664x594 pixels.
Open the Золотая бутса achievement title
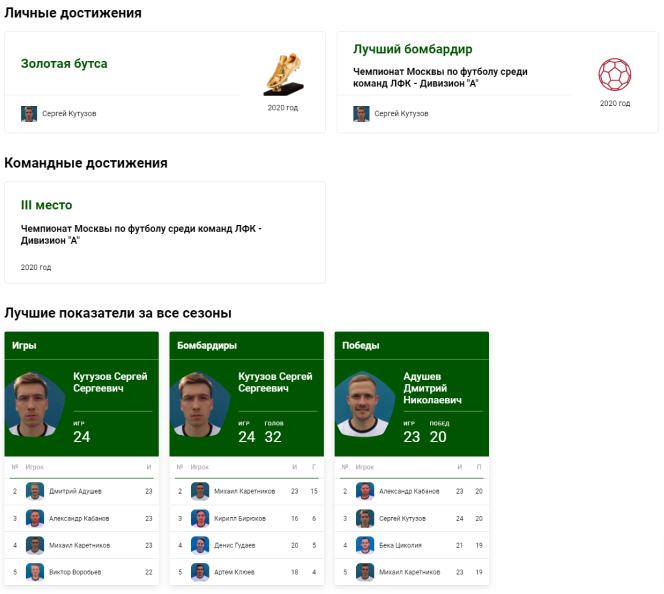click(x=64, y=64)
